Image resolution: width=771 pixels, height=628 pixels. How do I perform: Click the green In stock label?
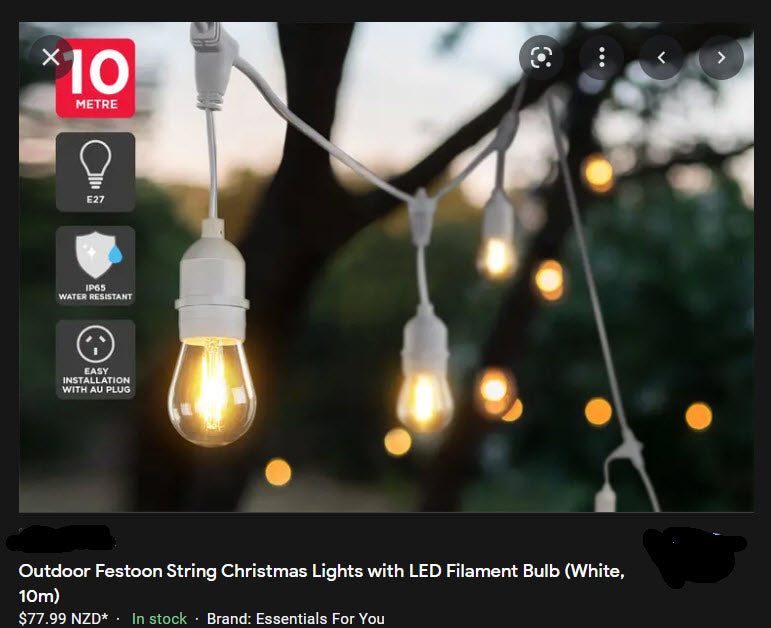tap(159, 619)
